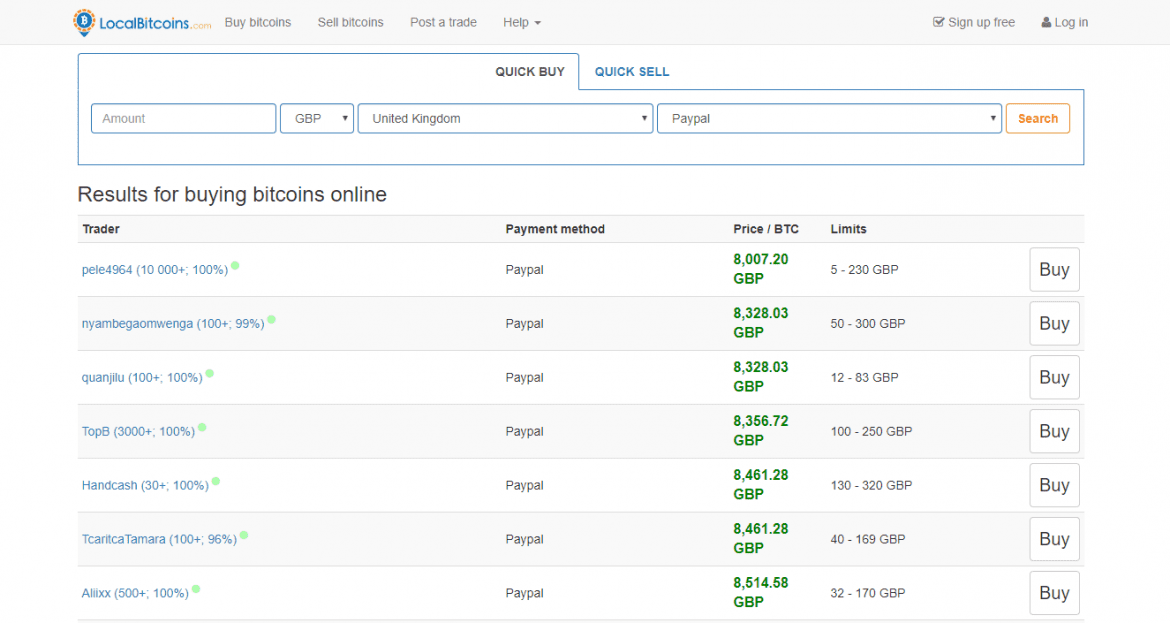The height and width of the screenshot is (623, 1170).
Task: Select the Quick Buy tab
Action: [530, 72]
